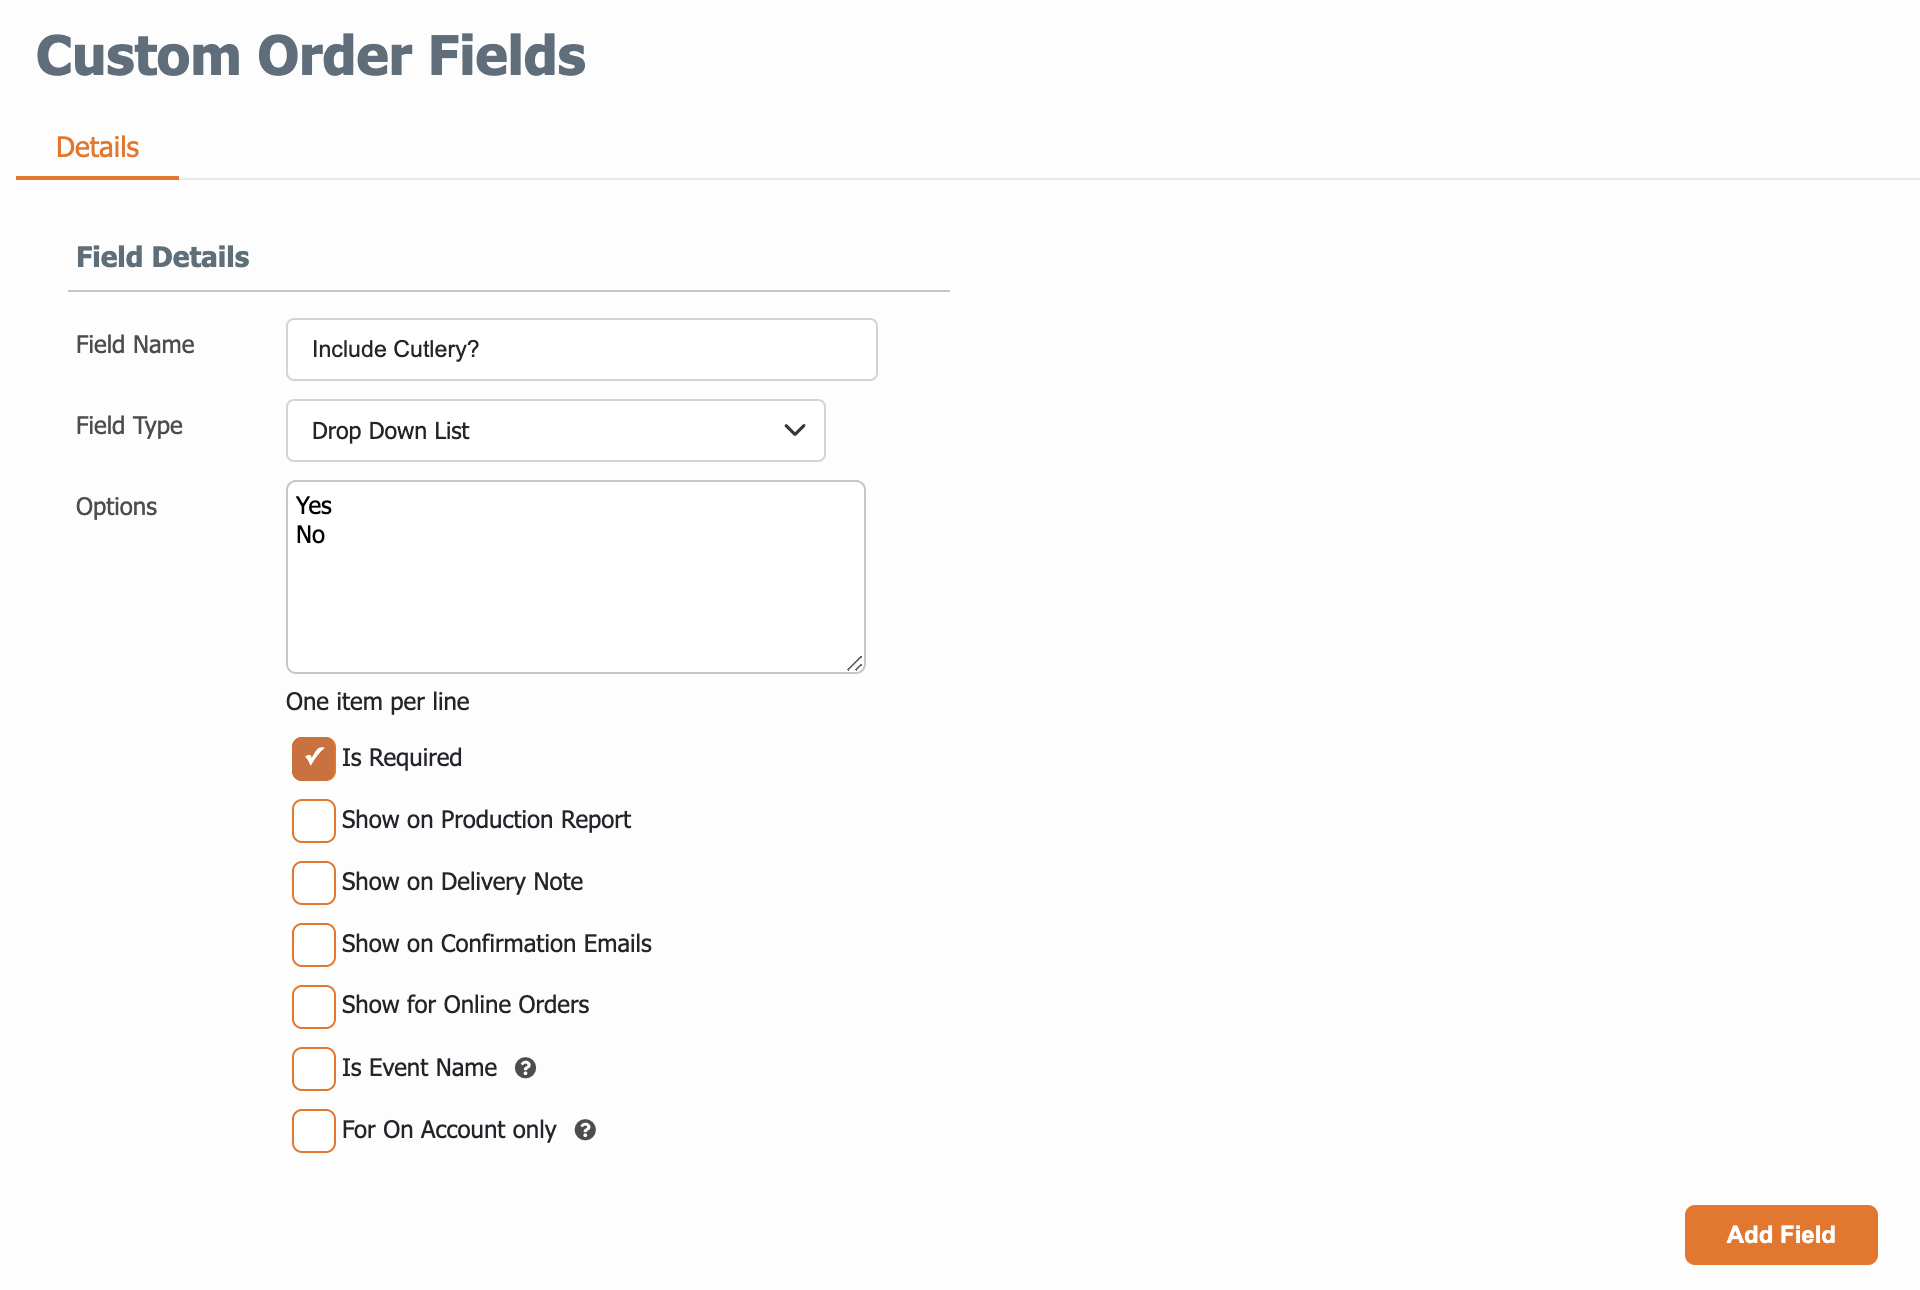
Task: Click into the Field Name input
Action: click(582, 350)
